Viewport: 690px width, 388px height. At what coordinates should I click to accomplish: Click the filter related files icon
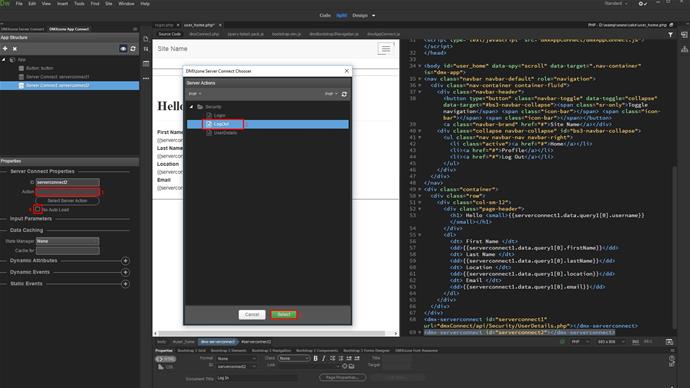tap(670, 34)
